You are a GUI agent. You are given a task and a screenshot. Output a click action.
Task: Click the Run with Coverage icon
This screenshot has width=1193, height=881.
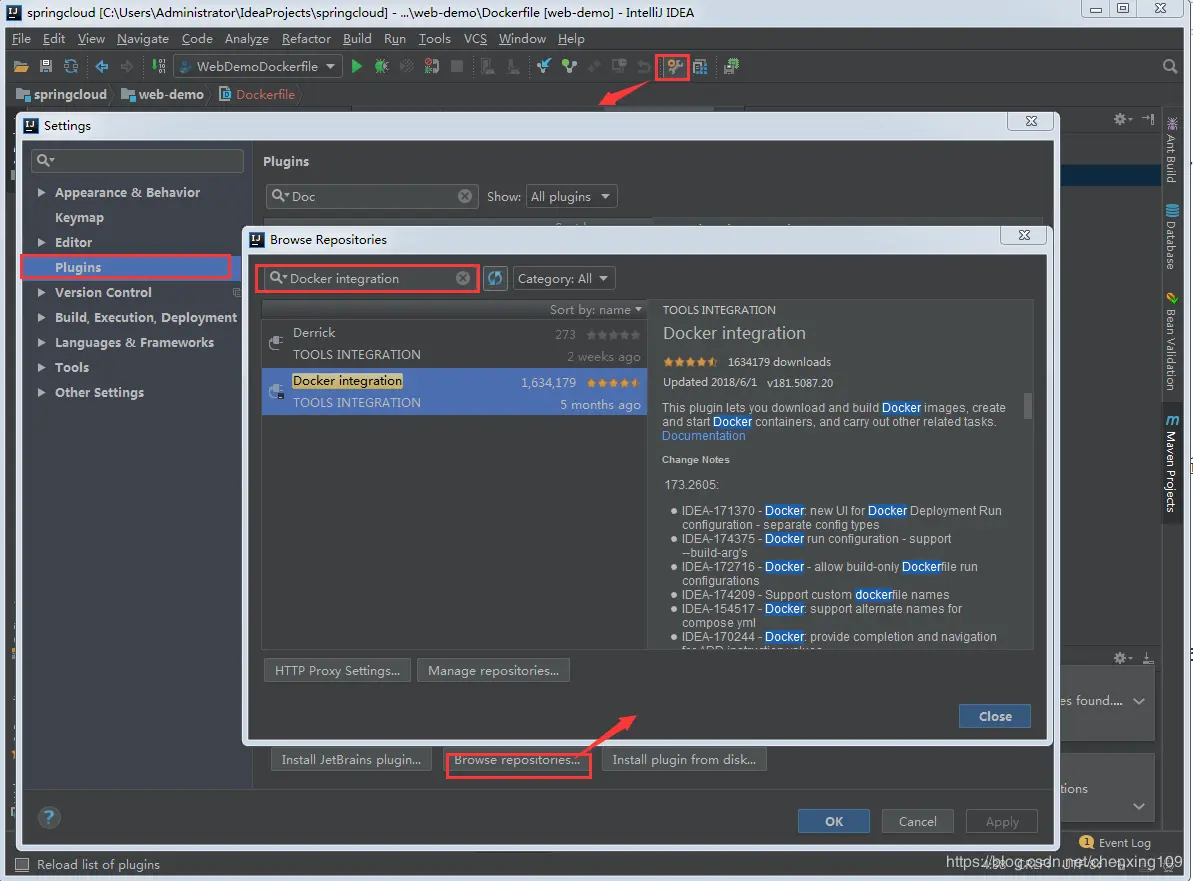pyautogui.click(x=407, y=67)
